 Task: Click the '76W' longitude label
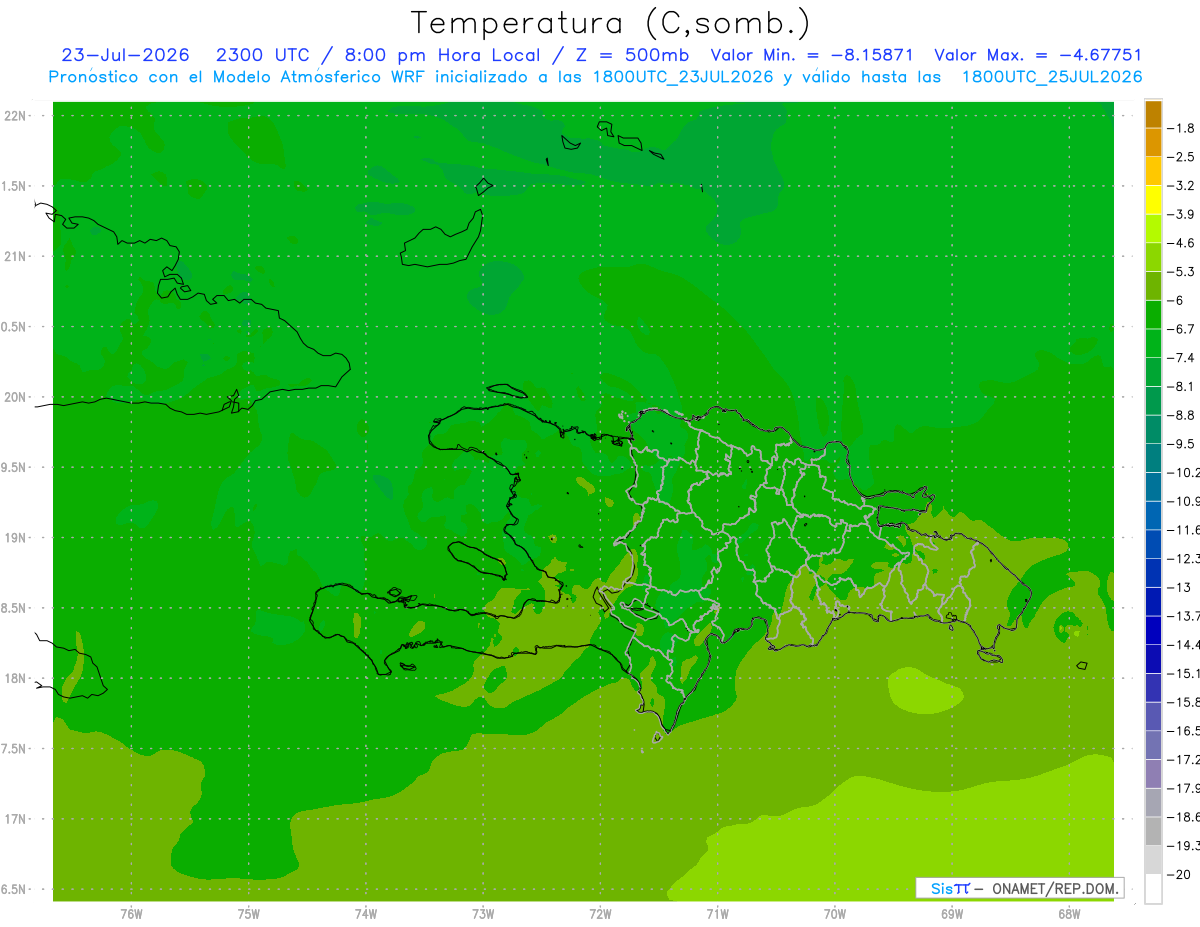coord(131,913)
